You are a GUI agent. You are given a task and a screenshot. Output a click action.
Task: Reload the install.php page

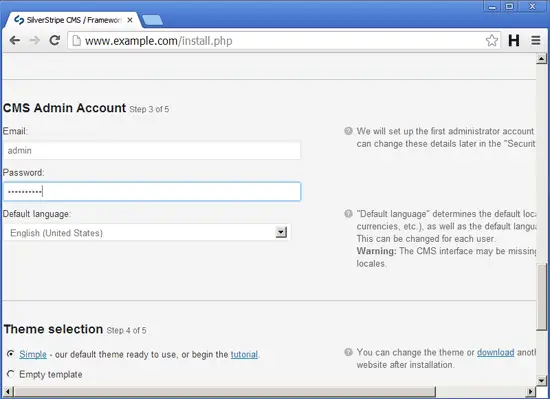coord(54,40)
